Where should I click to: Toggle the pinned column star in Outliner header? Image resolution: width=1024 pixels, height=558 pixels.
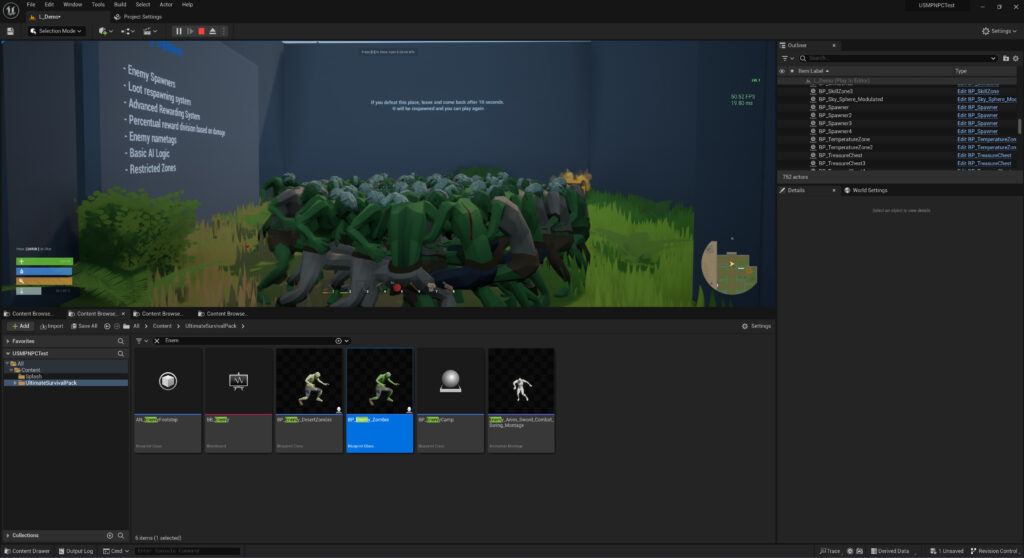click(x=792, y=71)
